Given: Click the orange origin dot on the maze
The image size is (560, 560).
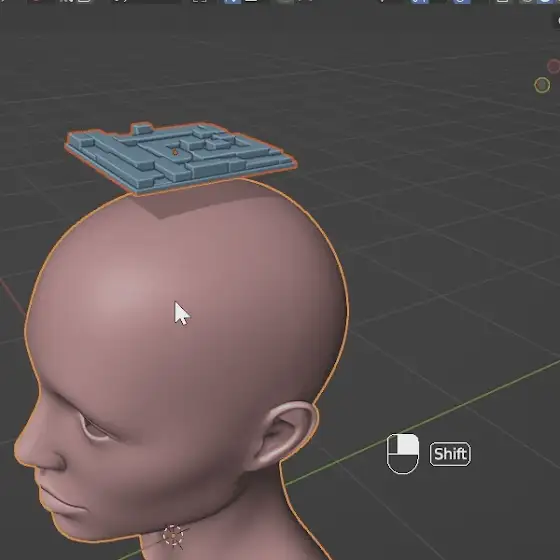Looking at the screenshot, I should pyautogui.click(x=175, y=152).
